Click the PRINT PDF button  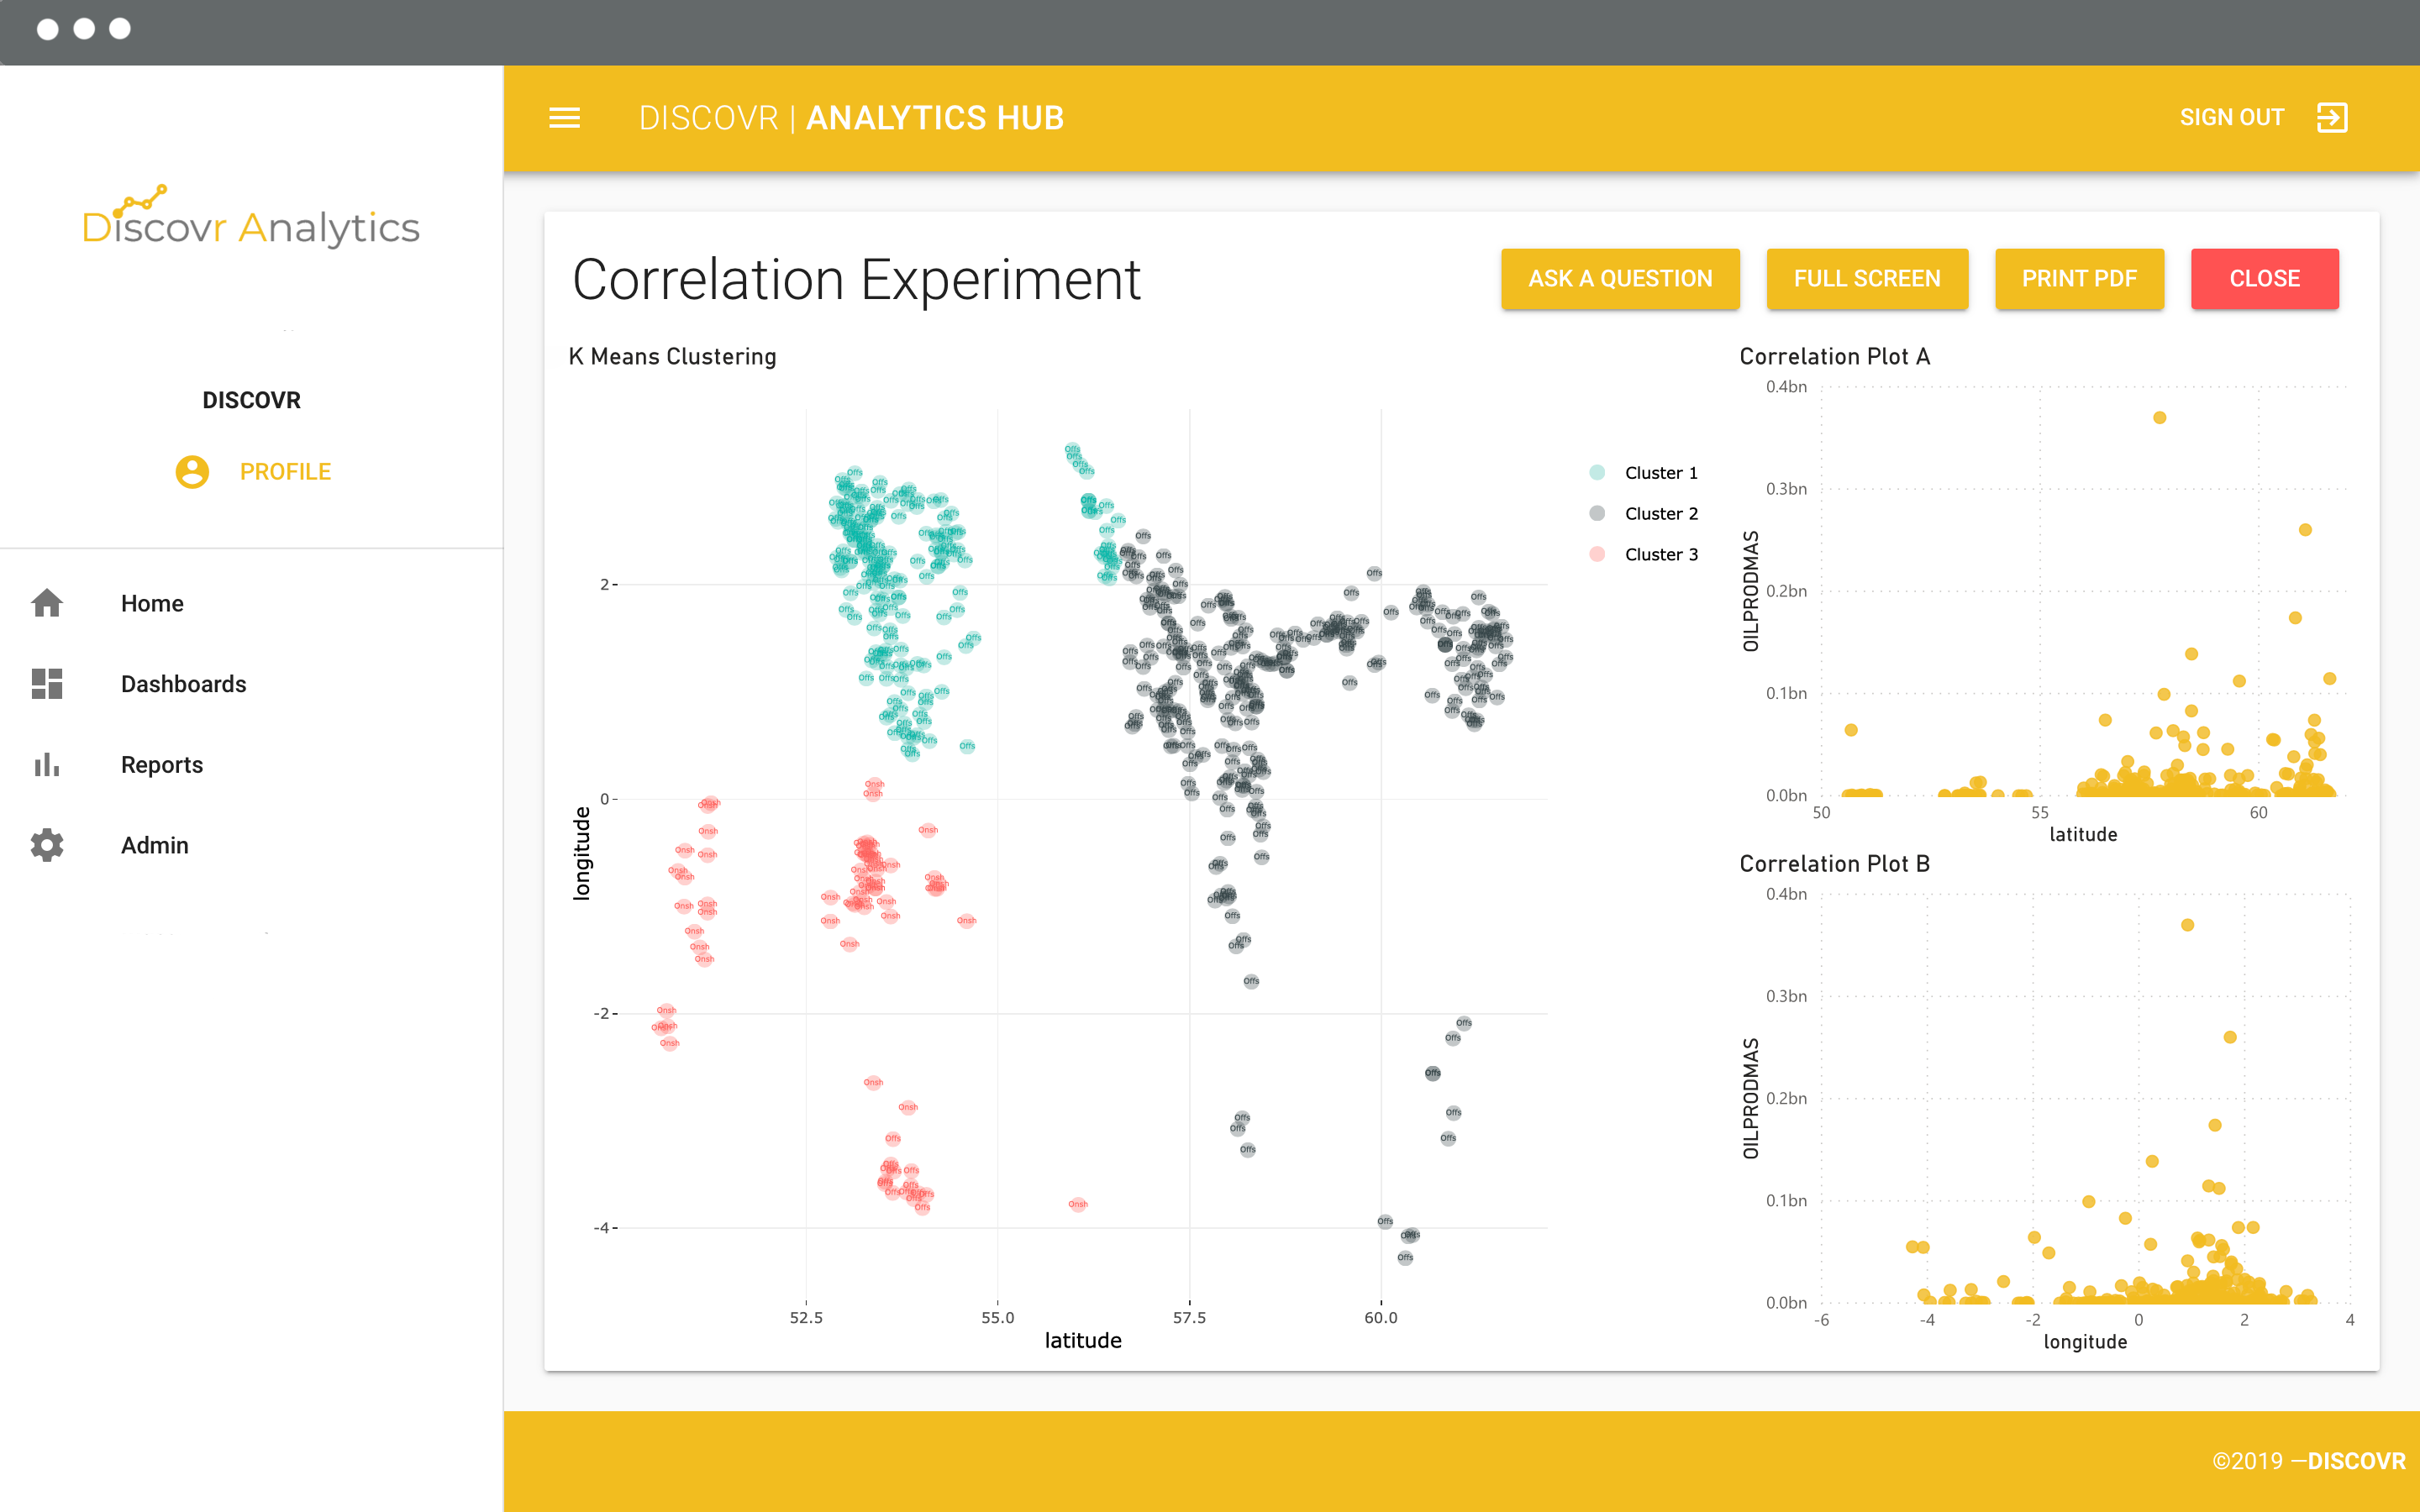[x=2079, y=279]
